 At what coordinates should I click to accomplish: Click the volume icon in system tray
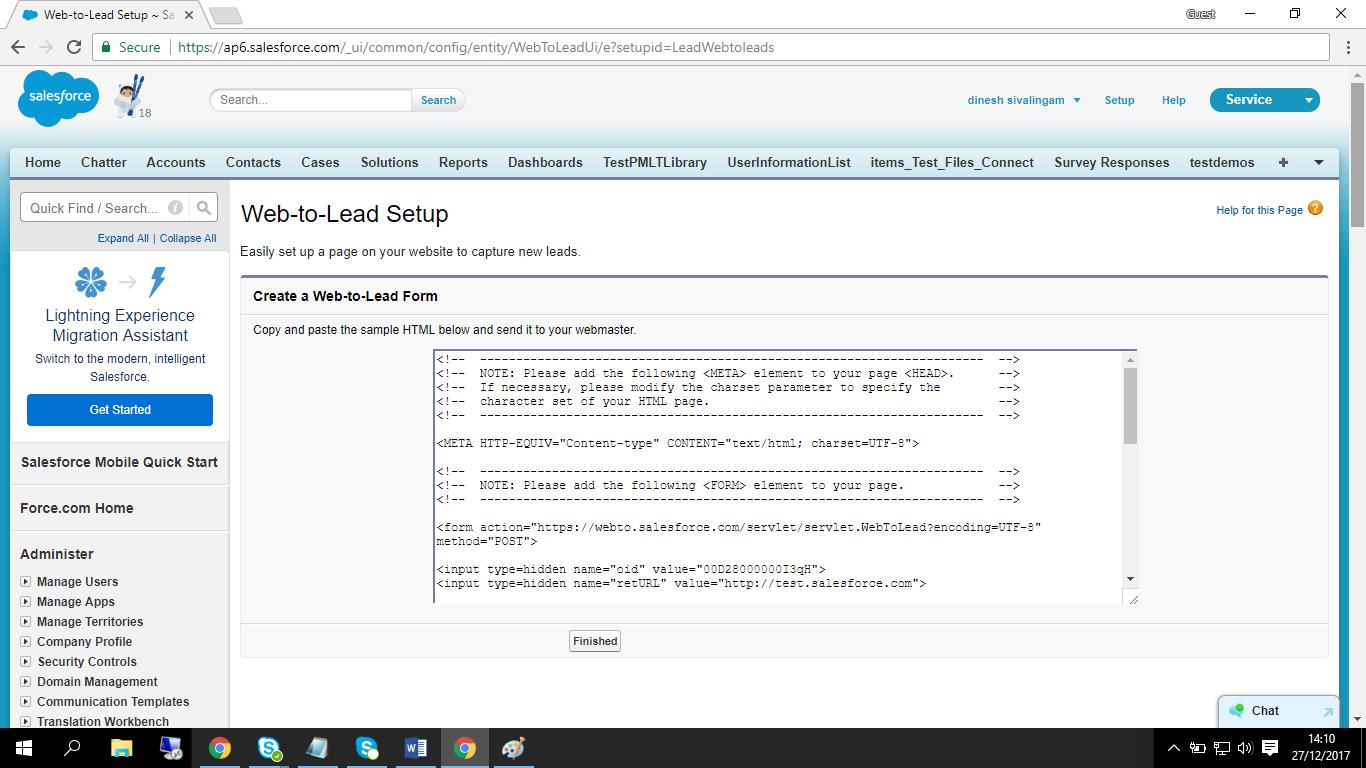tap(1245, 748)
